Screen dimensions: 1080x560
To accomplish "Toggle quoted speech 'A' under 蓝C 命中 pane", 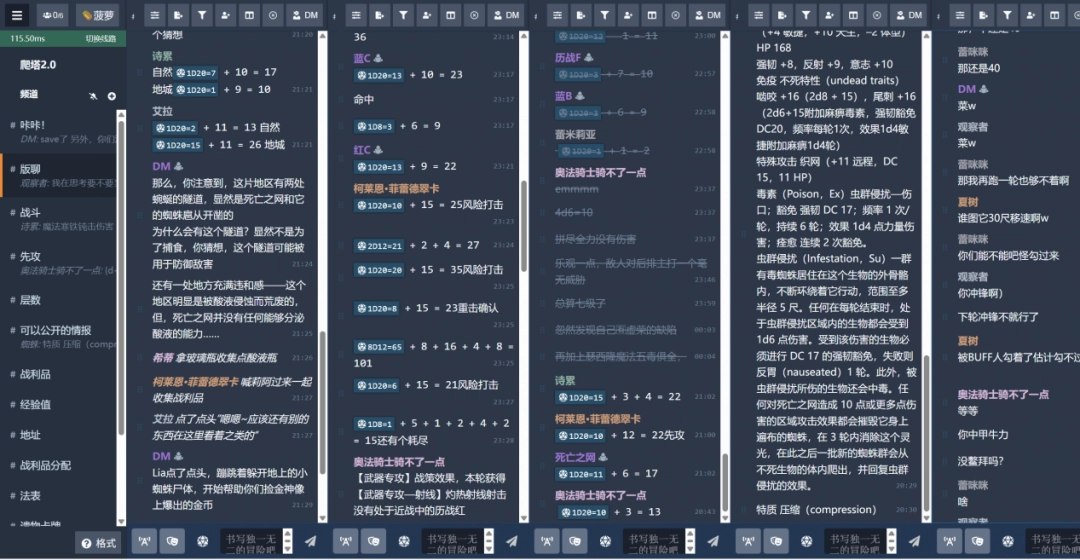I will [346, 541].
